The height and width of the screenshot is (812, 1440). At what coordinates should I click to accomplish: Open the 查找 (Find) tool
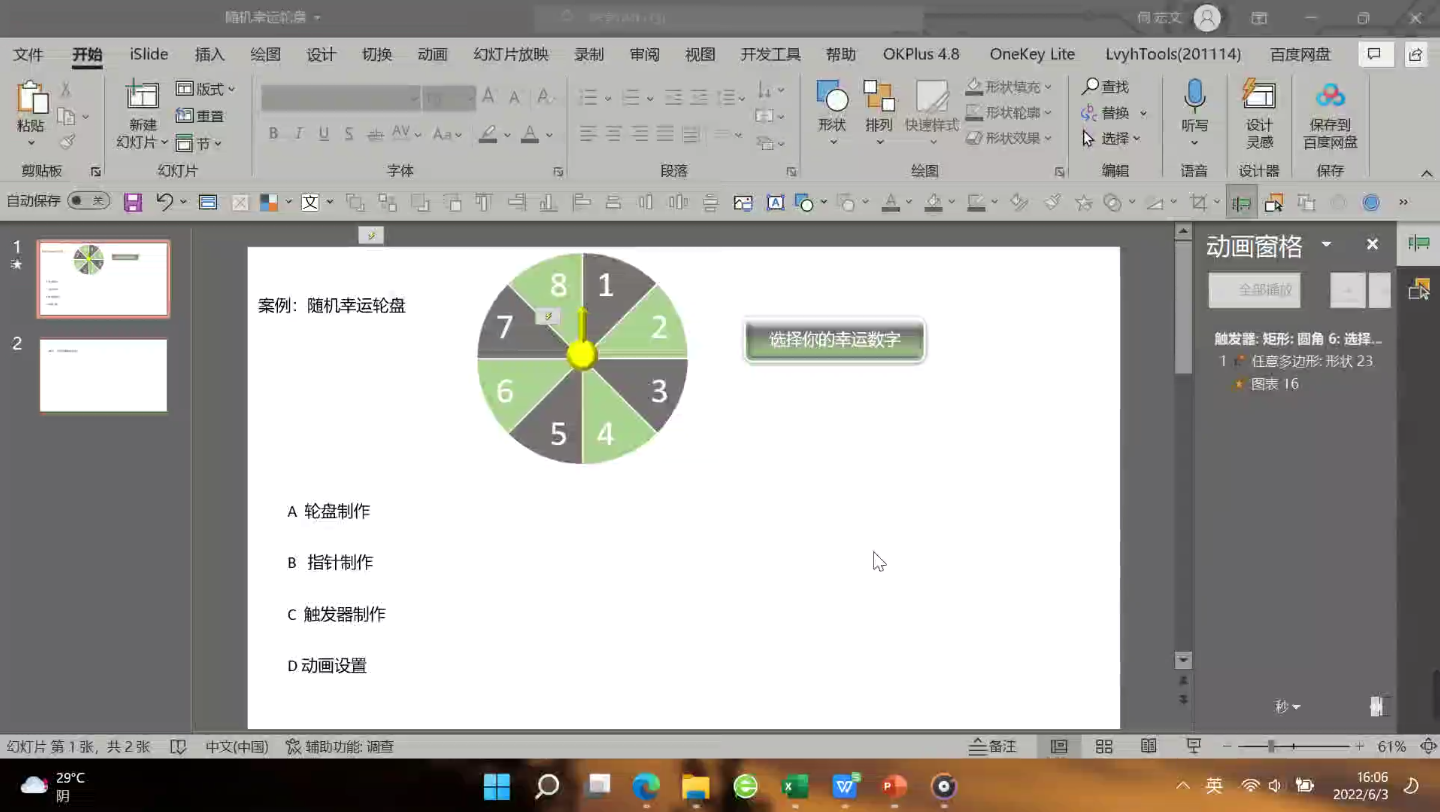point(1108,87)
